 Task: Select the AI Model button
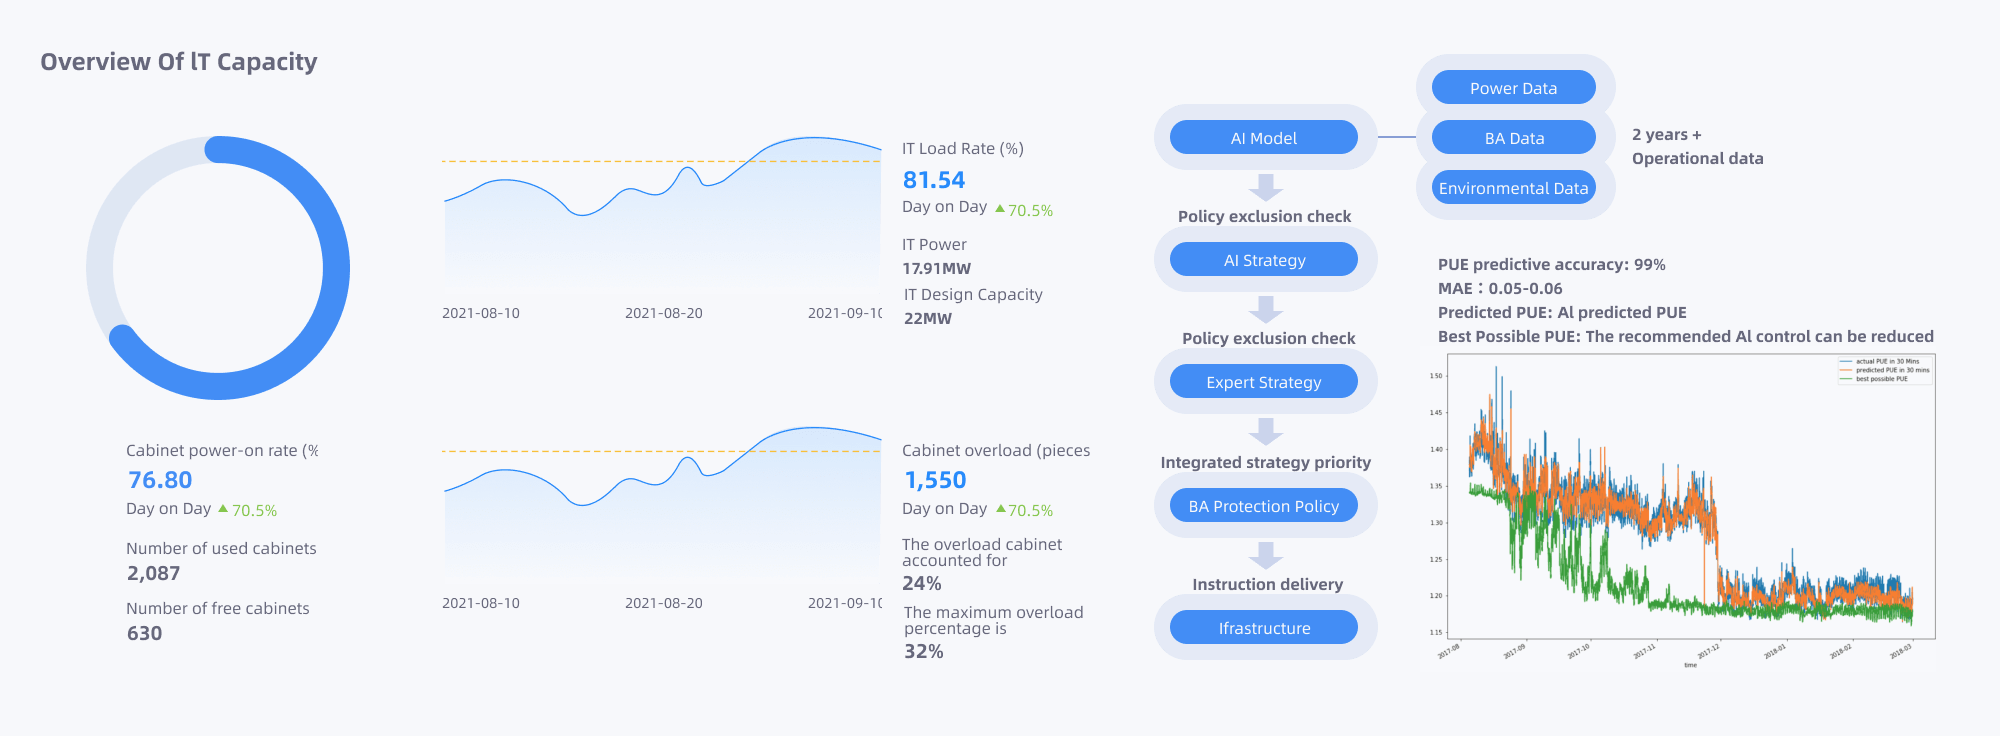point(1264,138)
